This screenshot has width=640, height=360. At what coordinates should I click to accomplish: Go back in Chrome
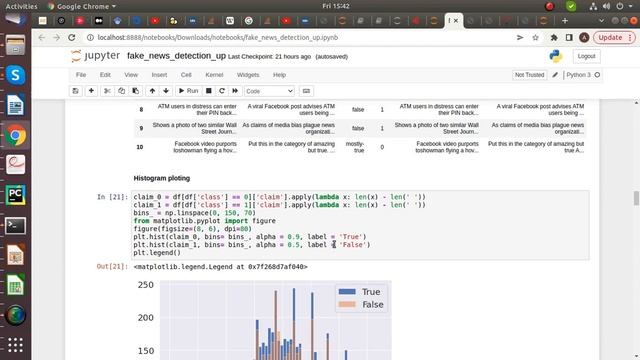[x=42, y=38]
